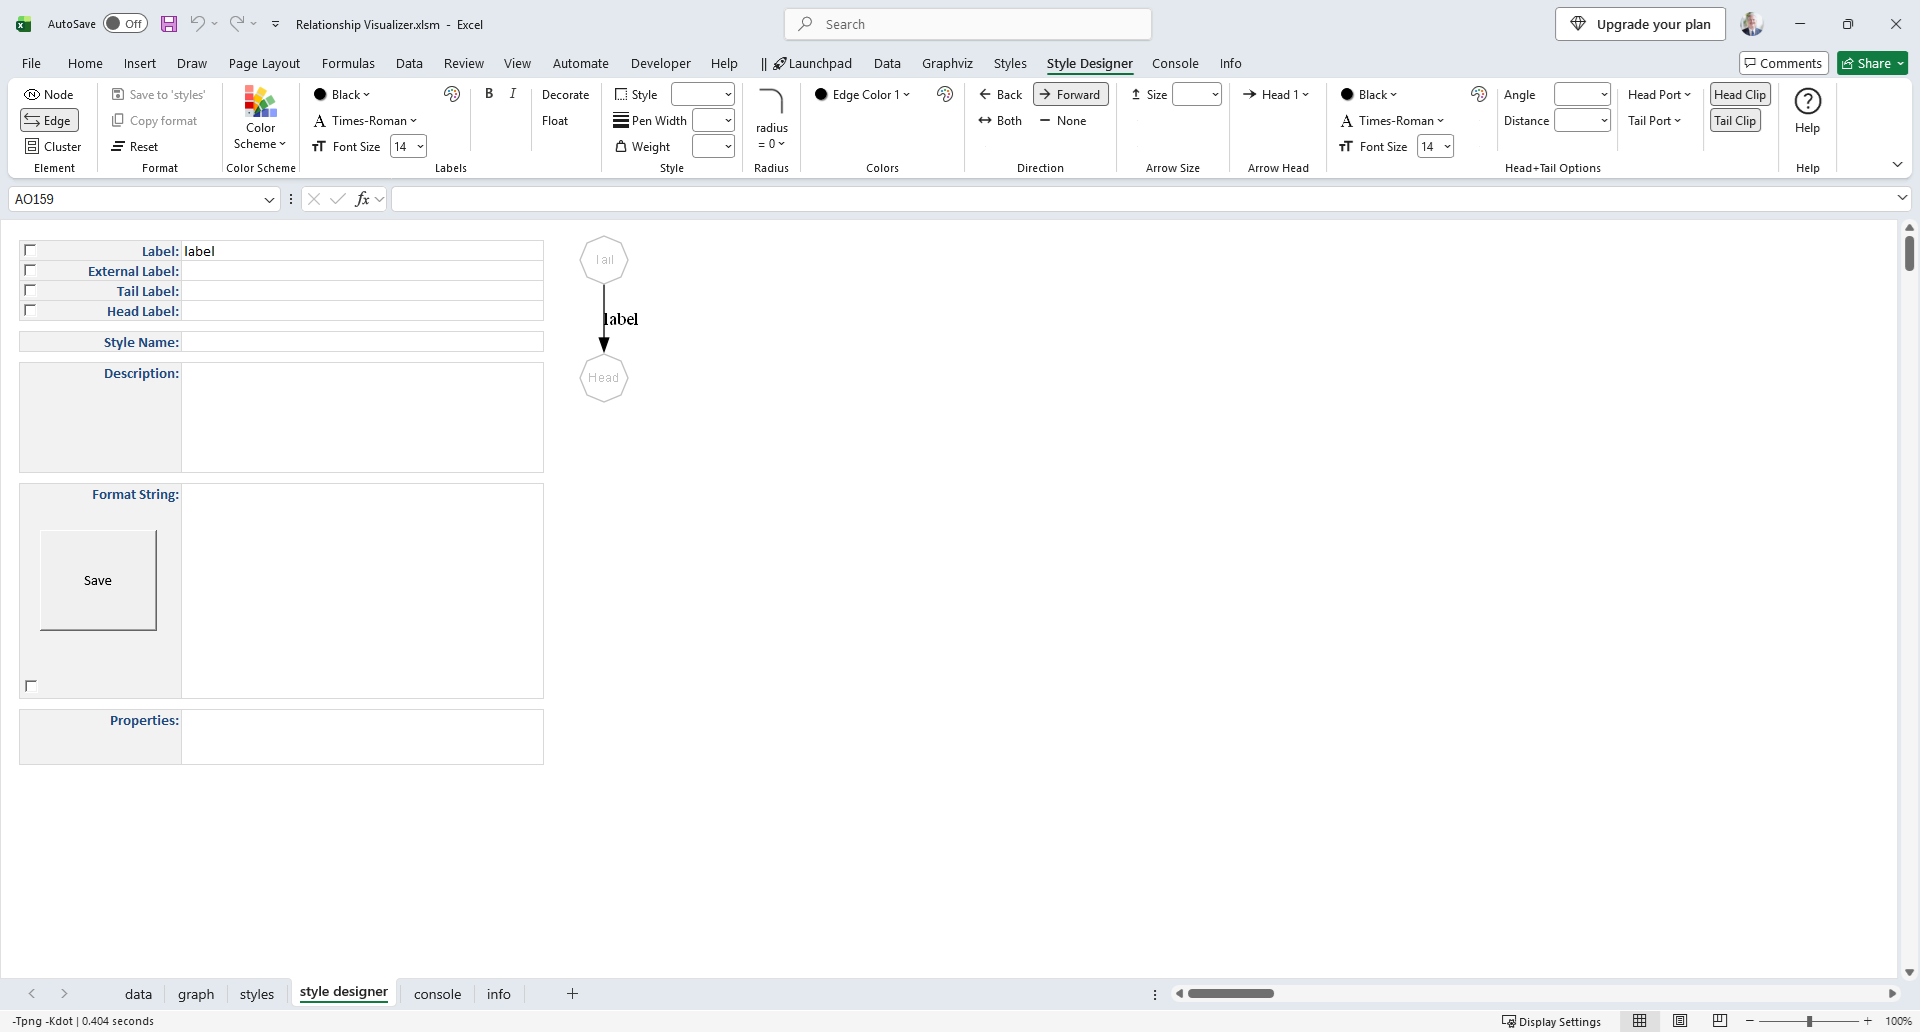Click the Copy format icon
Screen dimensions: 1920x1032
point(118,120)
